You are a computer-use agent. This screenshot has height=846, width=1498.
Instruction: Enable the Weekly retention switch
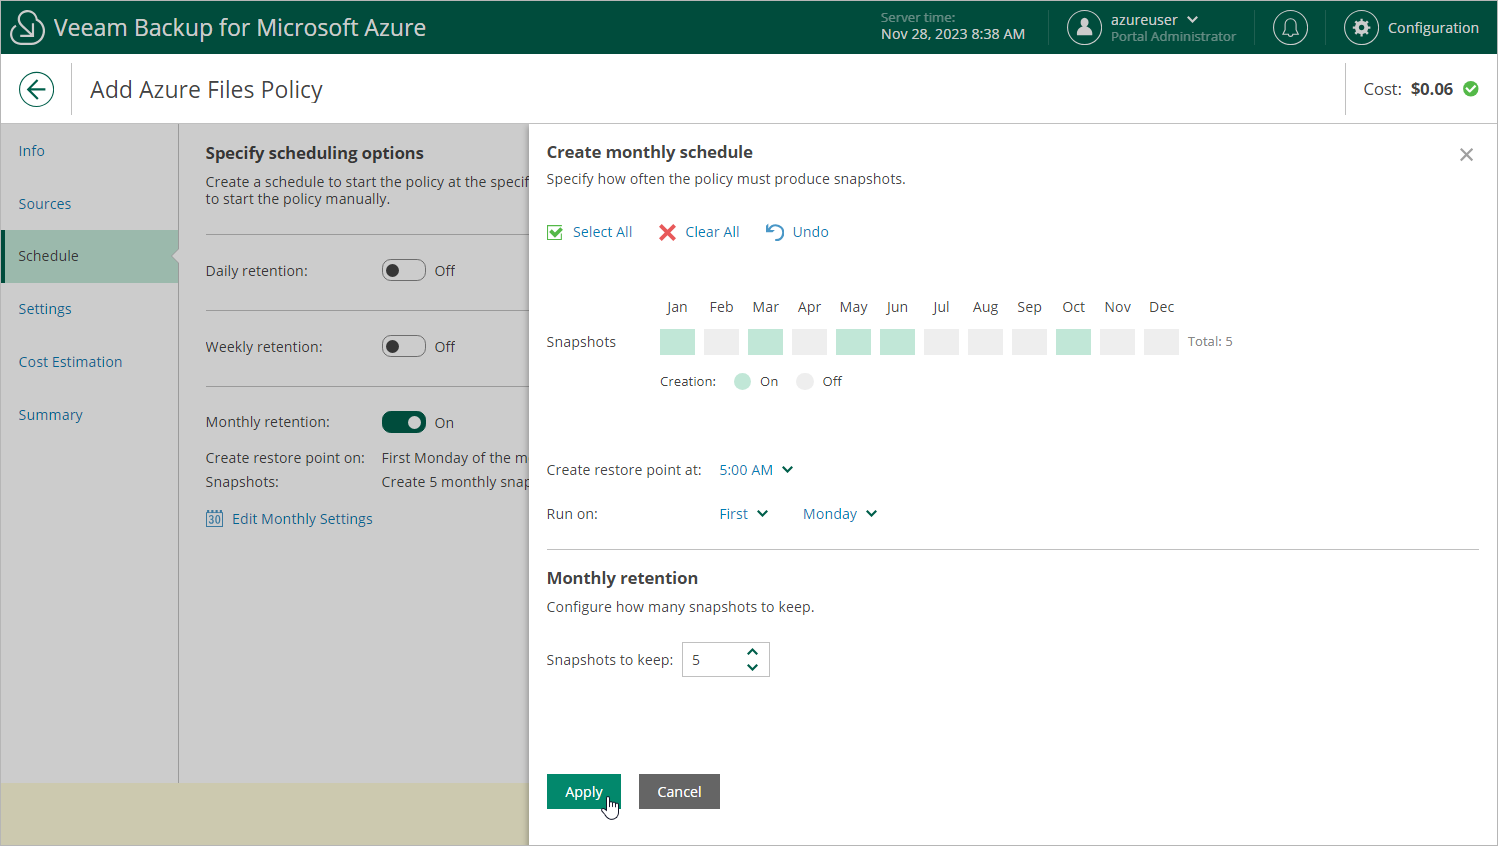pos(404,347)
